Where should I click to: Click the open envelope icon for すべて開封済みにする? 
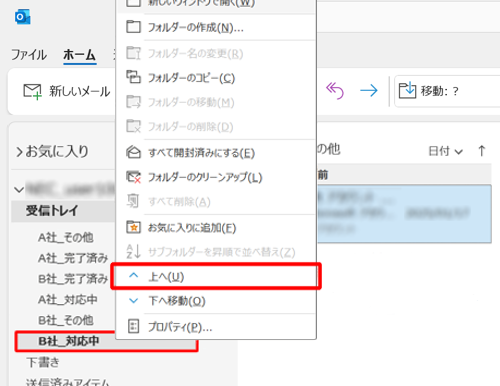click(x=133, y=152)
